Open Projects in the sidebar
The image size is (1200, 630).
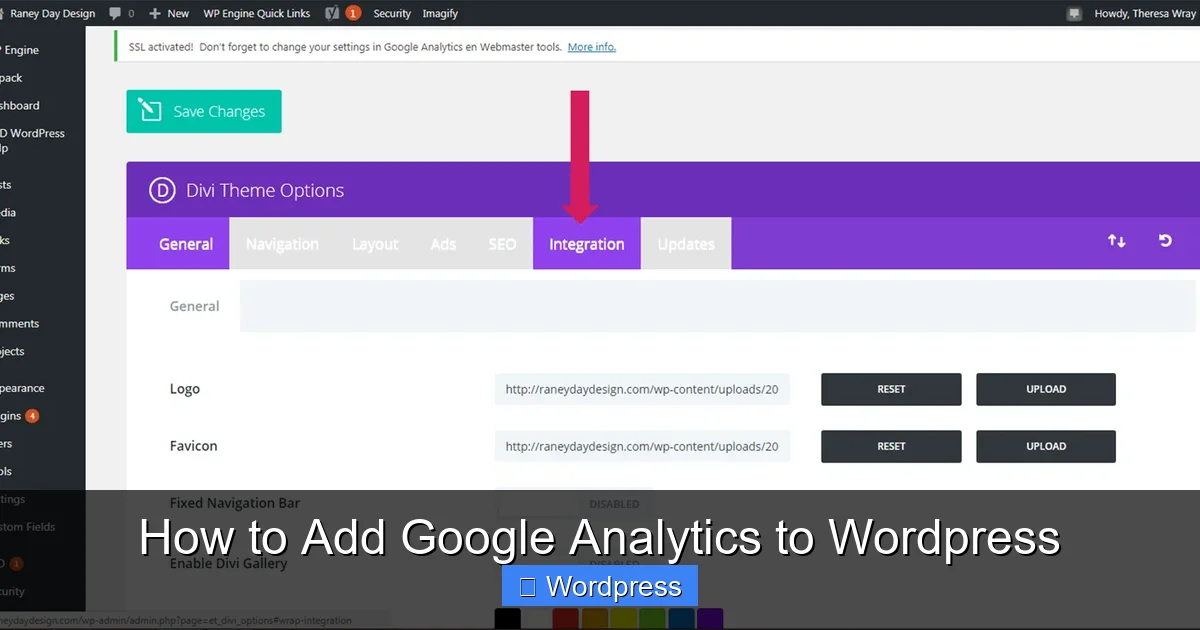tap(13, 351)
